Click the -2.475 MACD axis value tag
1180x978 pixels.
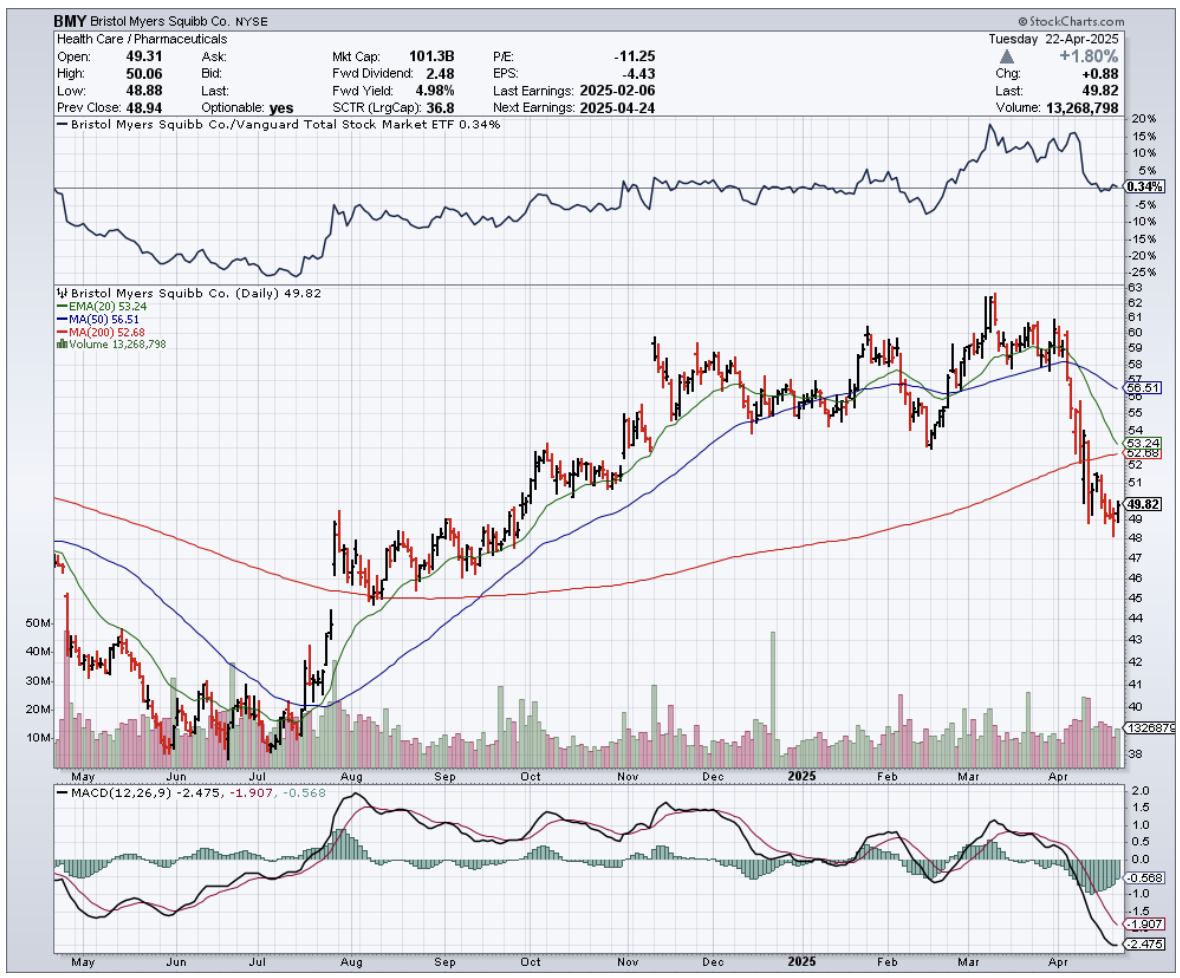pos(1142,944)
